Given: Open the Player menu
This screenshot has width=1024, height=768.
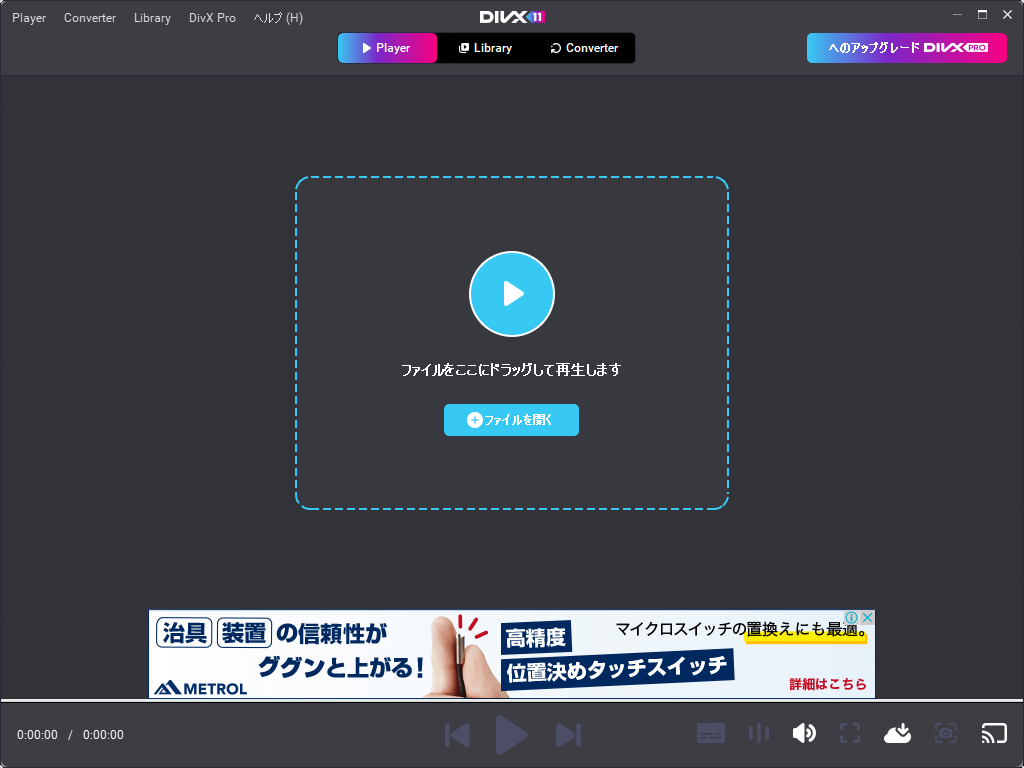Looking at the screenshot, I should tap(29, 17).
